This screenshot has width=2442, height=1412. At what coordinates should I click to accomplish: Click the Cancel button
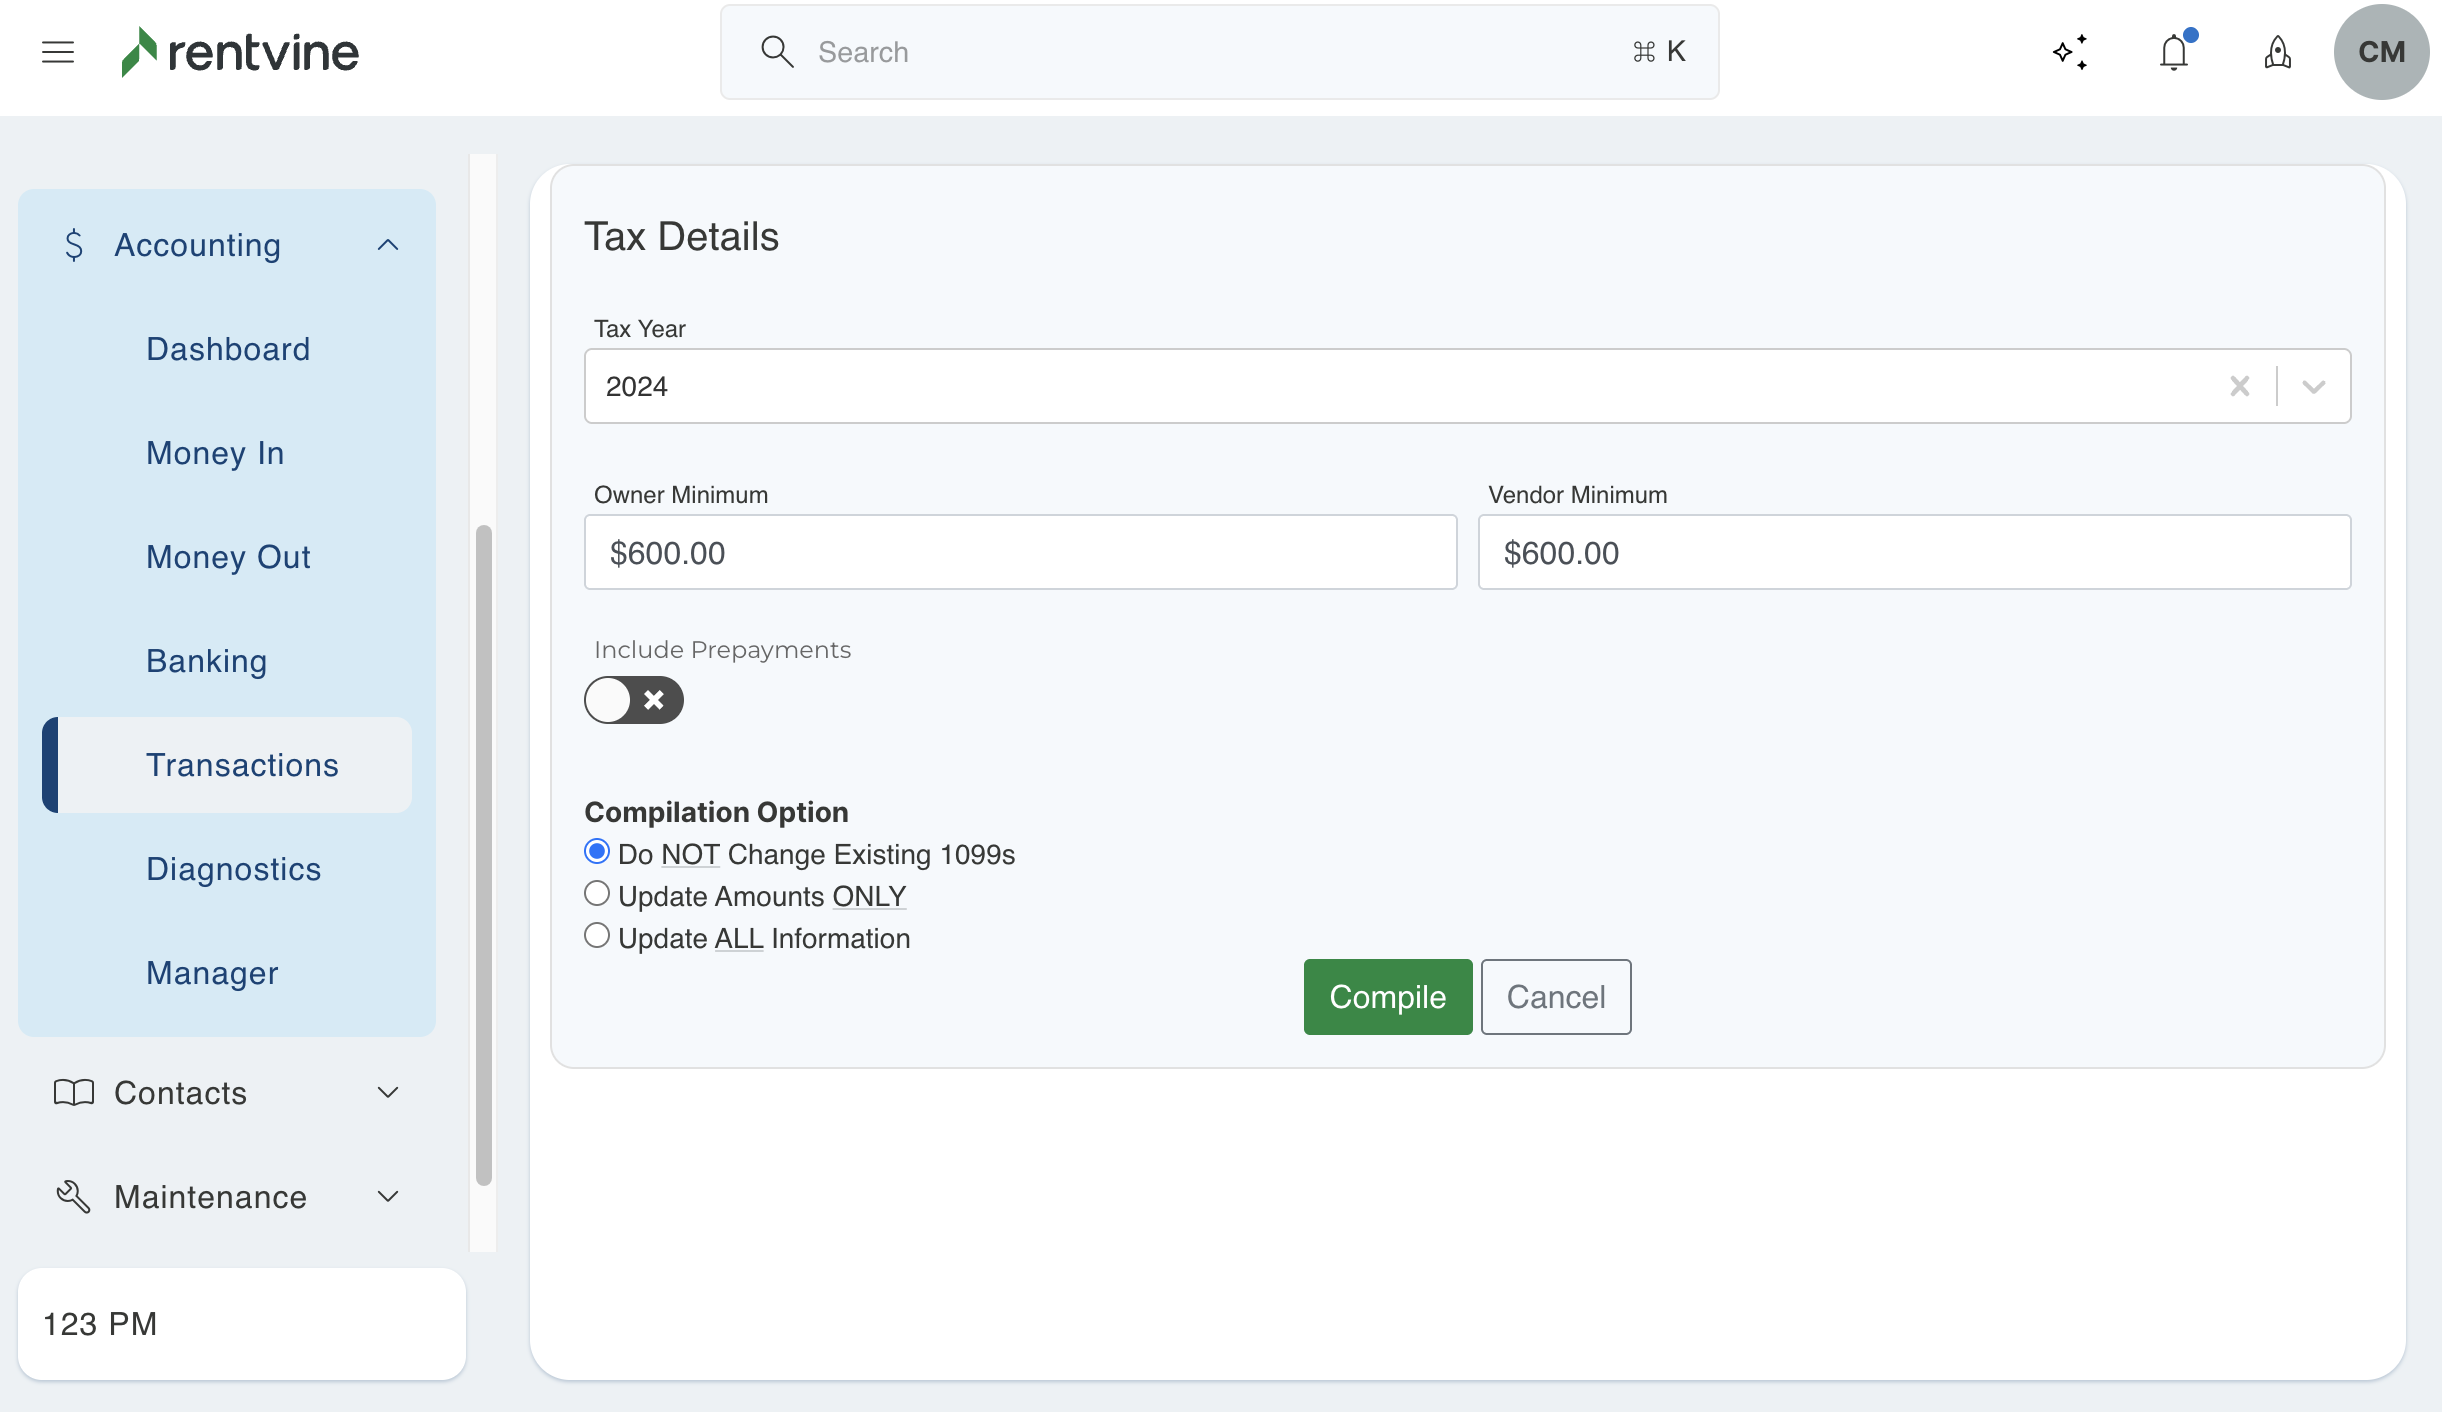coord(1555,997)
